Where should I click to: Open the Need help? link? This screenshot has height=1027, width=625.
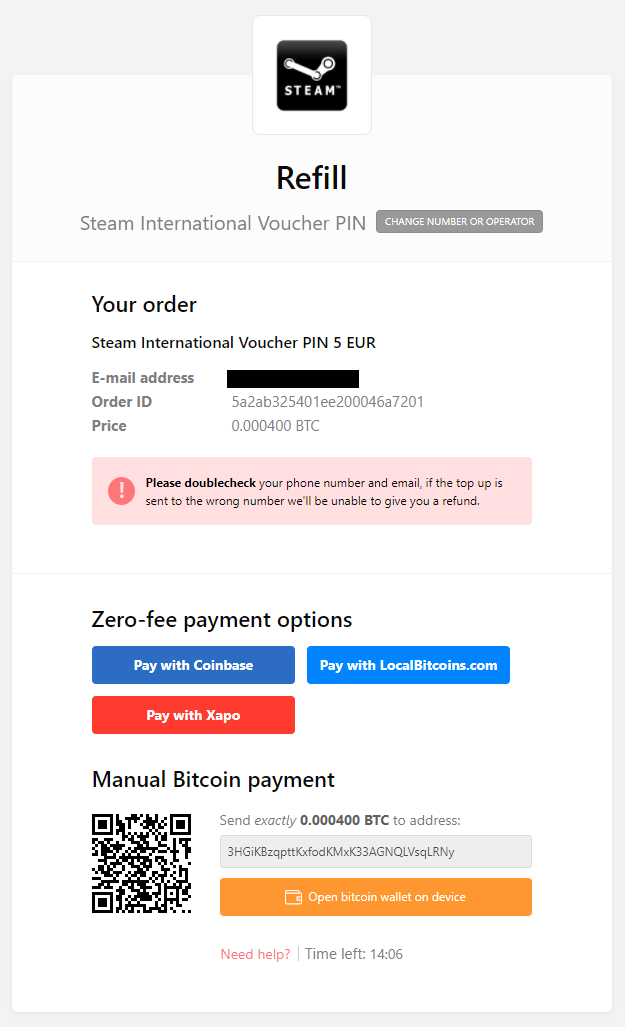(256, 954)
